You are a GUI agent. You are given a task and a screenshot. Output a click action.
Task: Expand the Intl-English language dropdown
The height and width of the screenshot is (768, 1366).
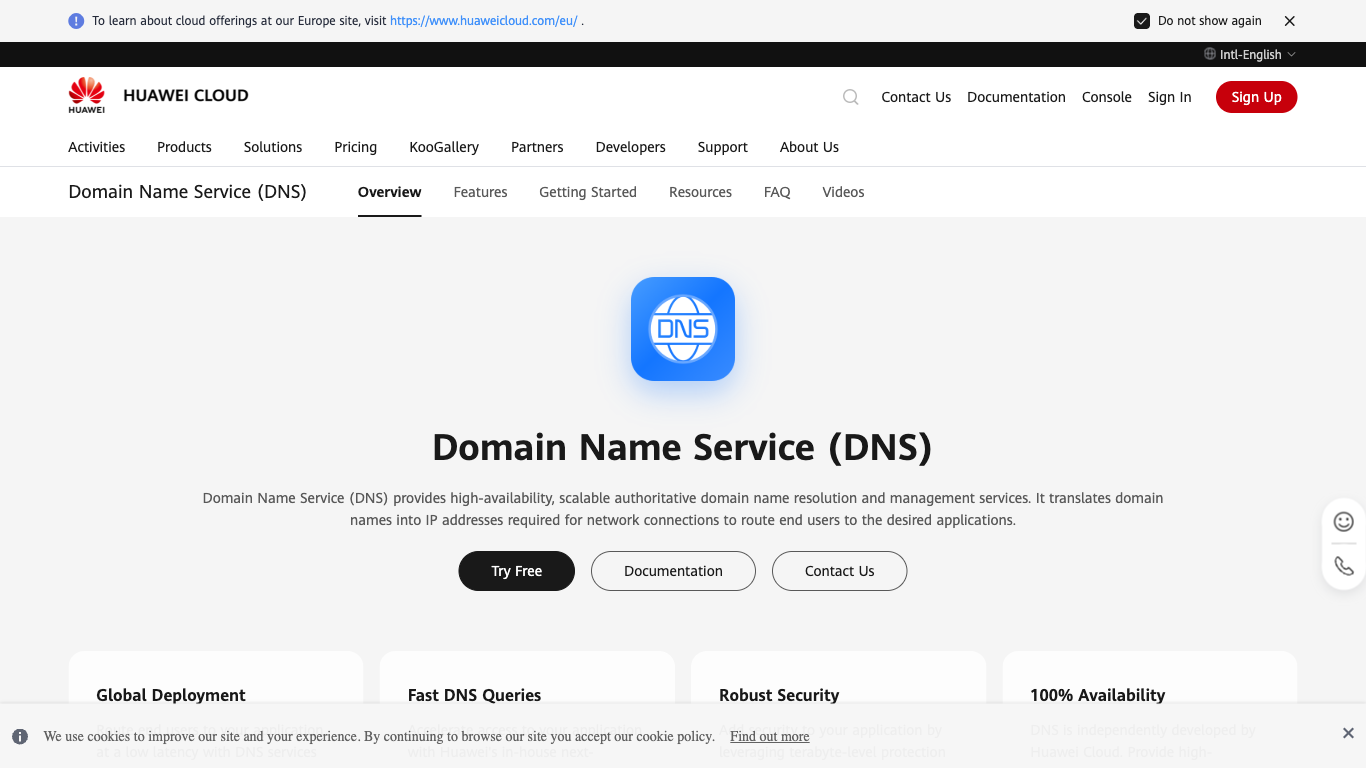tap(1250, 54)
